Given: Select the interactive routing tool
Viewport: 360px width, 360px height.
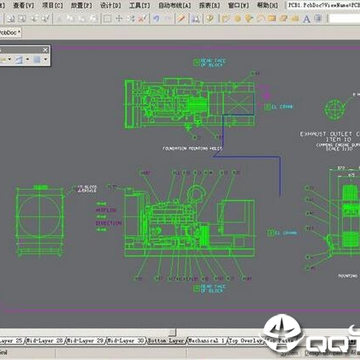Looking at the screenshot, I should (x=226, y=19).
